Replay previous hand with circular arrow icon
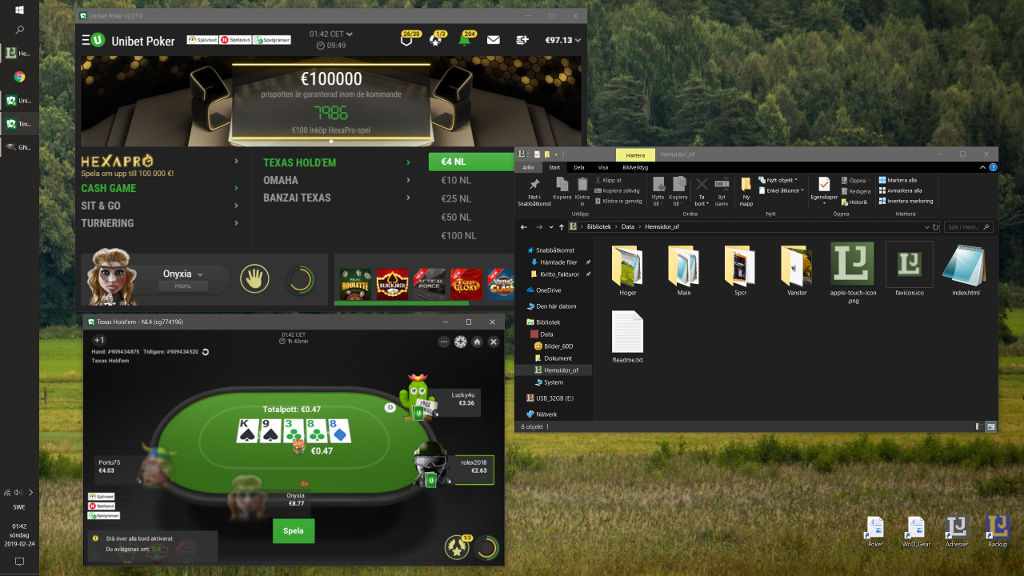1024x576 pixels. (x=205, y=352)
